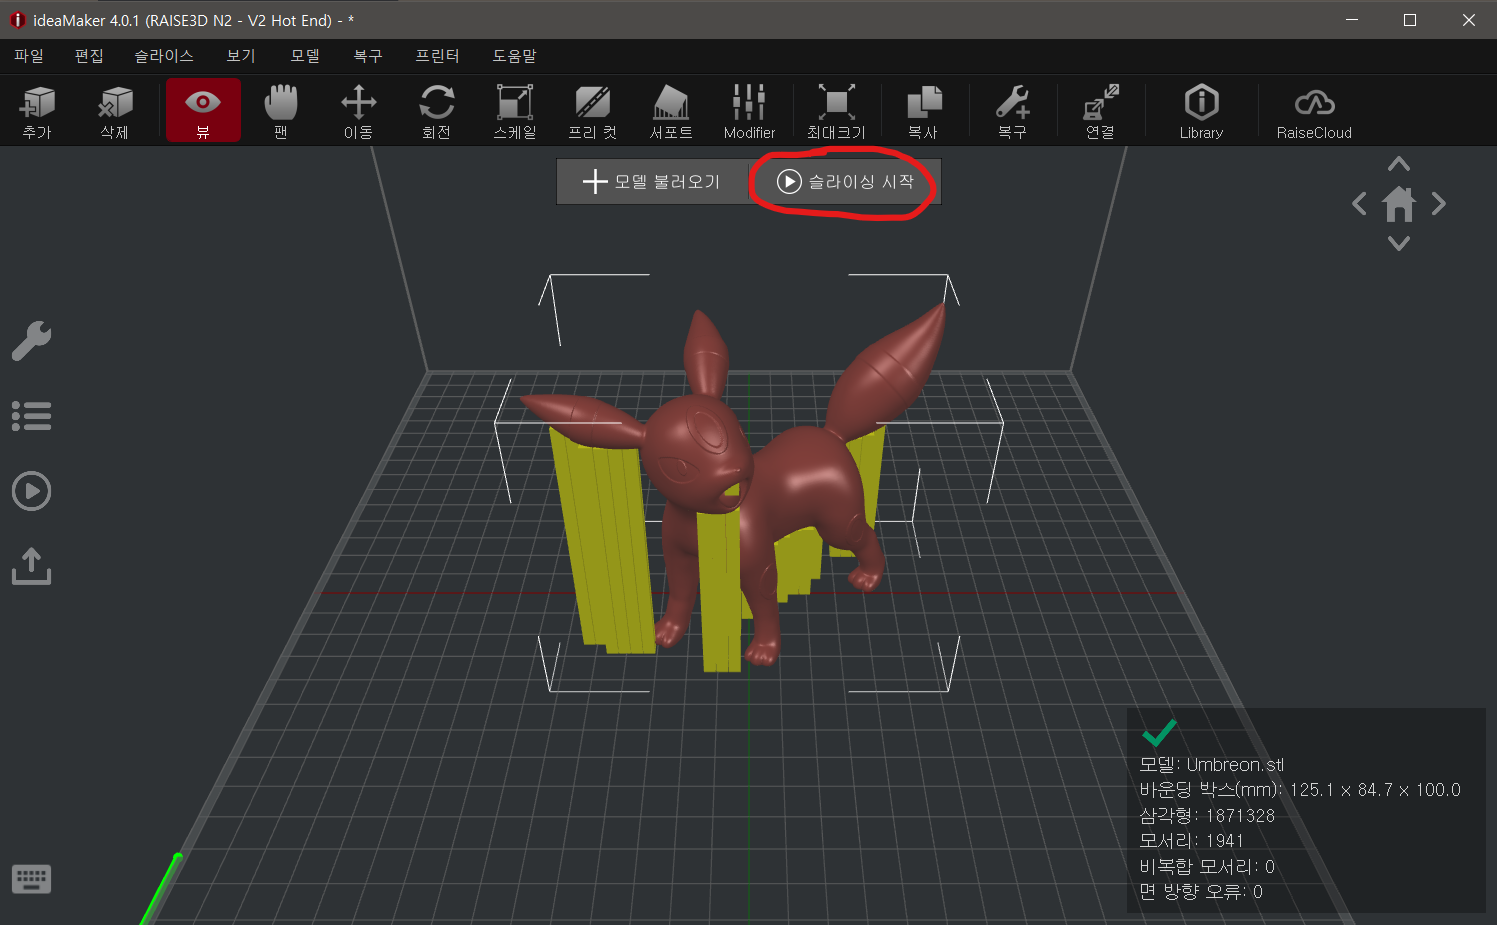Select the 뷰 (View) eye tool

pos(203,111)
